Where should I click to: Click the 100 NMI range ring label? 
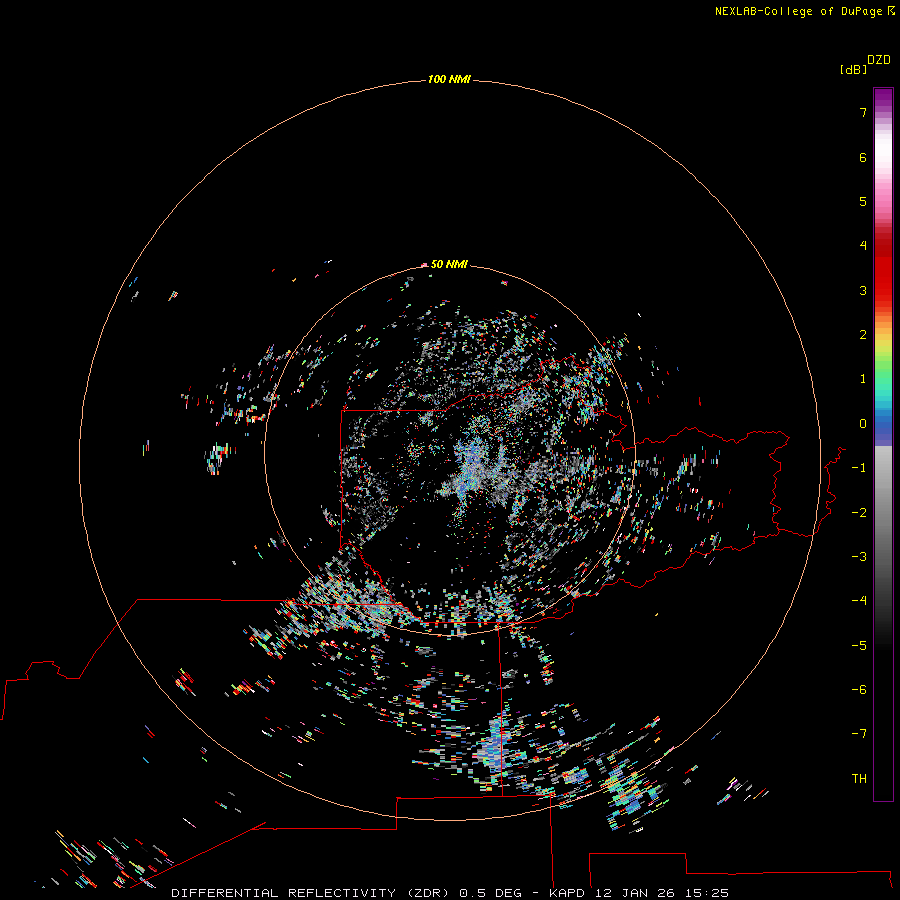[x=449, y=79]
